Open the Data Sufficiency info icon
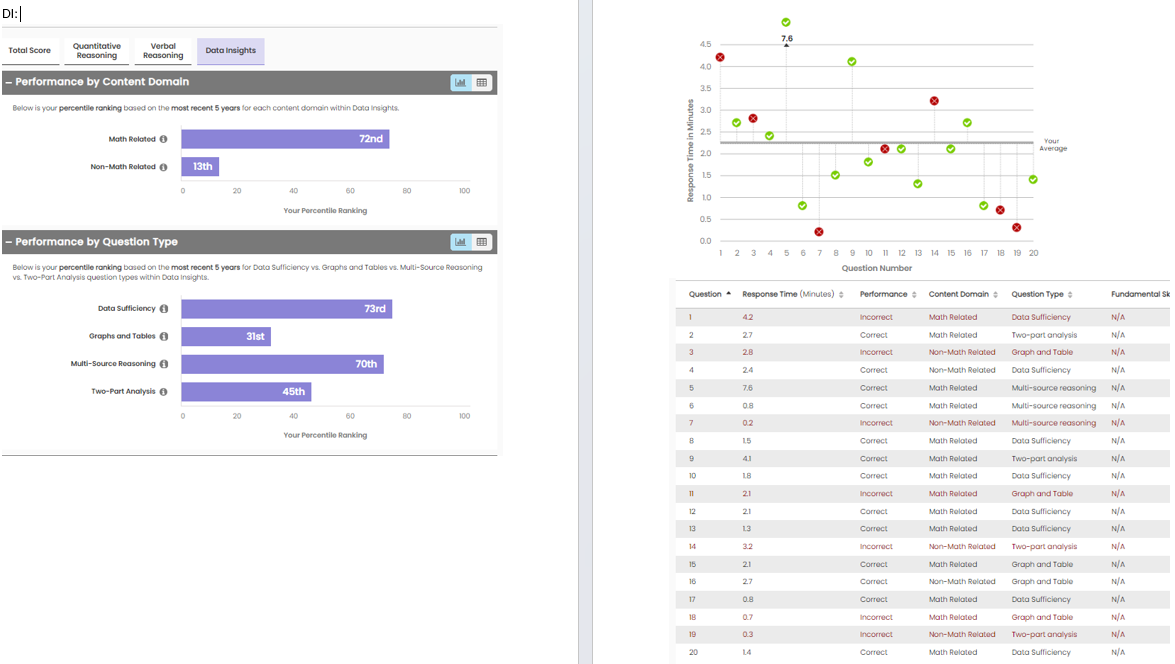The height and width of the screenshot is (664, 1175). (x=163, y=309)
